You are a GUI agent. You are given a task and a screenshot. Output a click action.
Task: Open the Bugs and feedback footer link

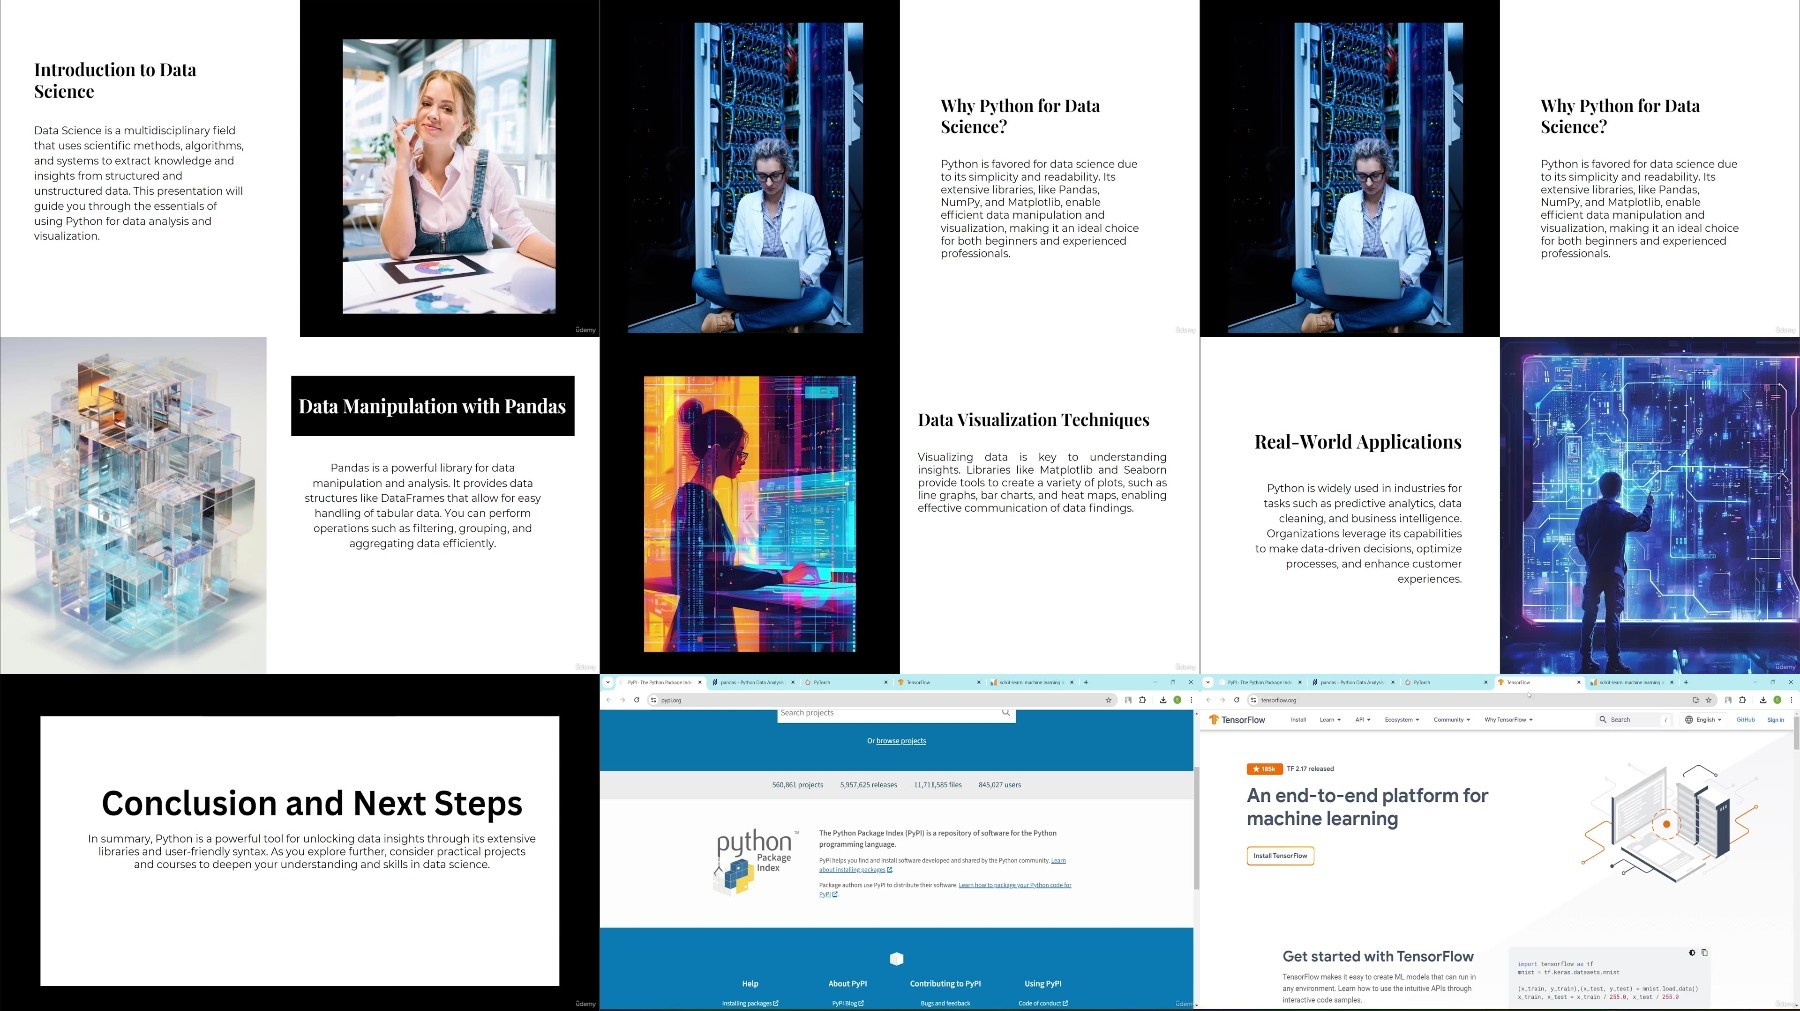945,1003
